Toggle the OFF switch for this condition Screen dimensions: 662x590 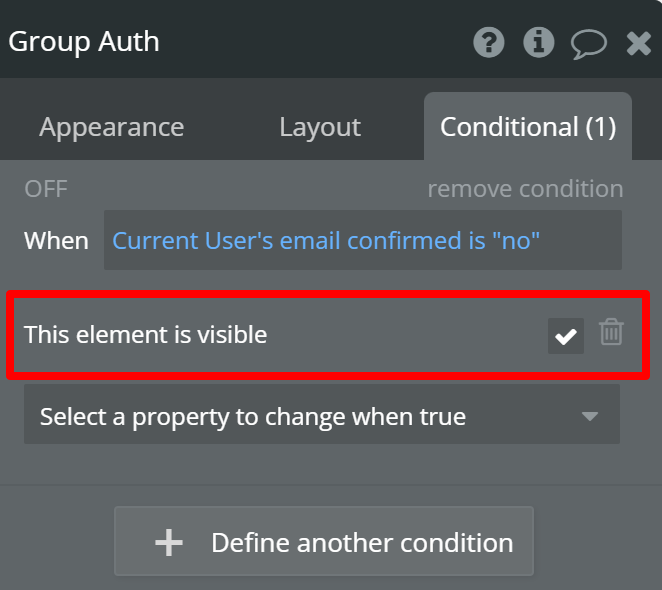tap(46, 189)
